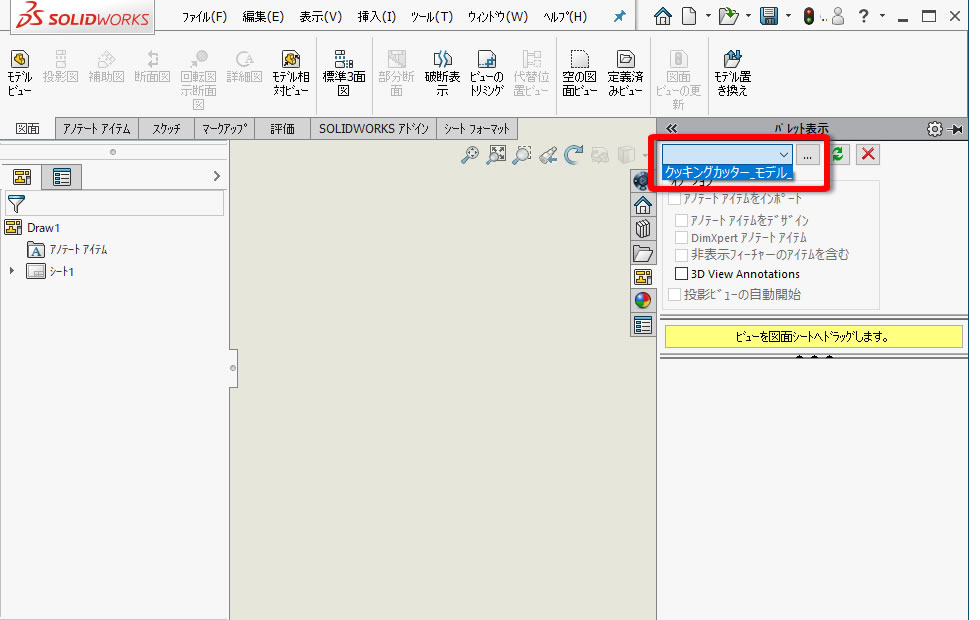Image resolution: width=980 pixels, height=620 pixels.
Task: Click the rebuild traffic light icon
Action: (809, 16)
